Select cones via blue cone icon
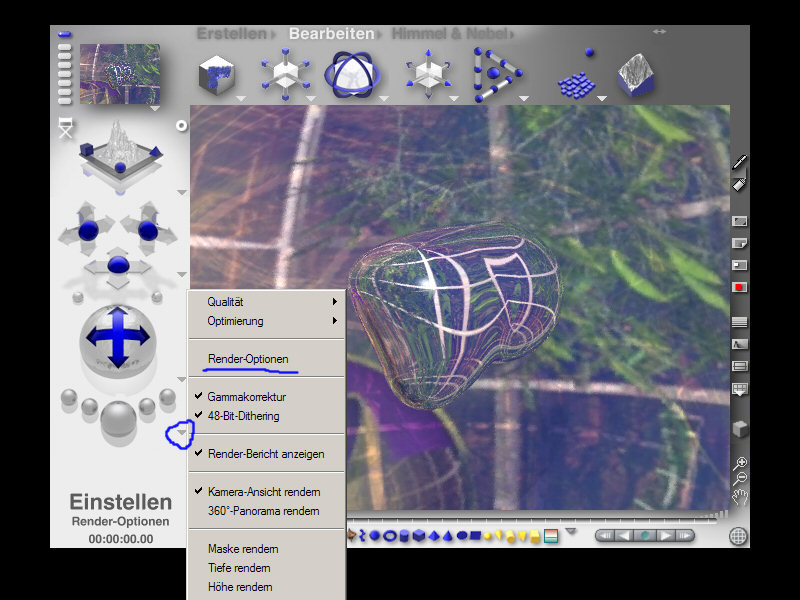 447,536
